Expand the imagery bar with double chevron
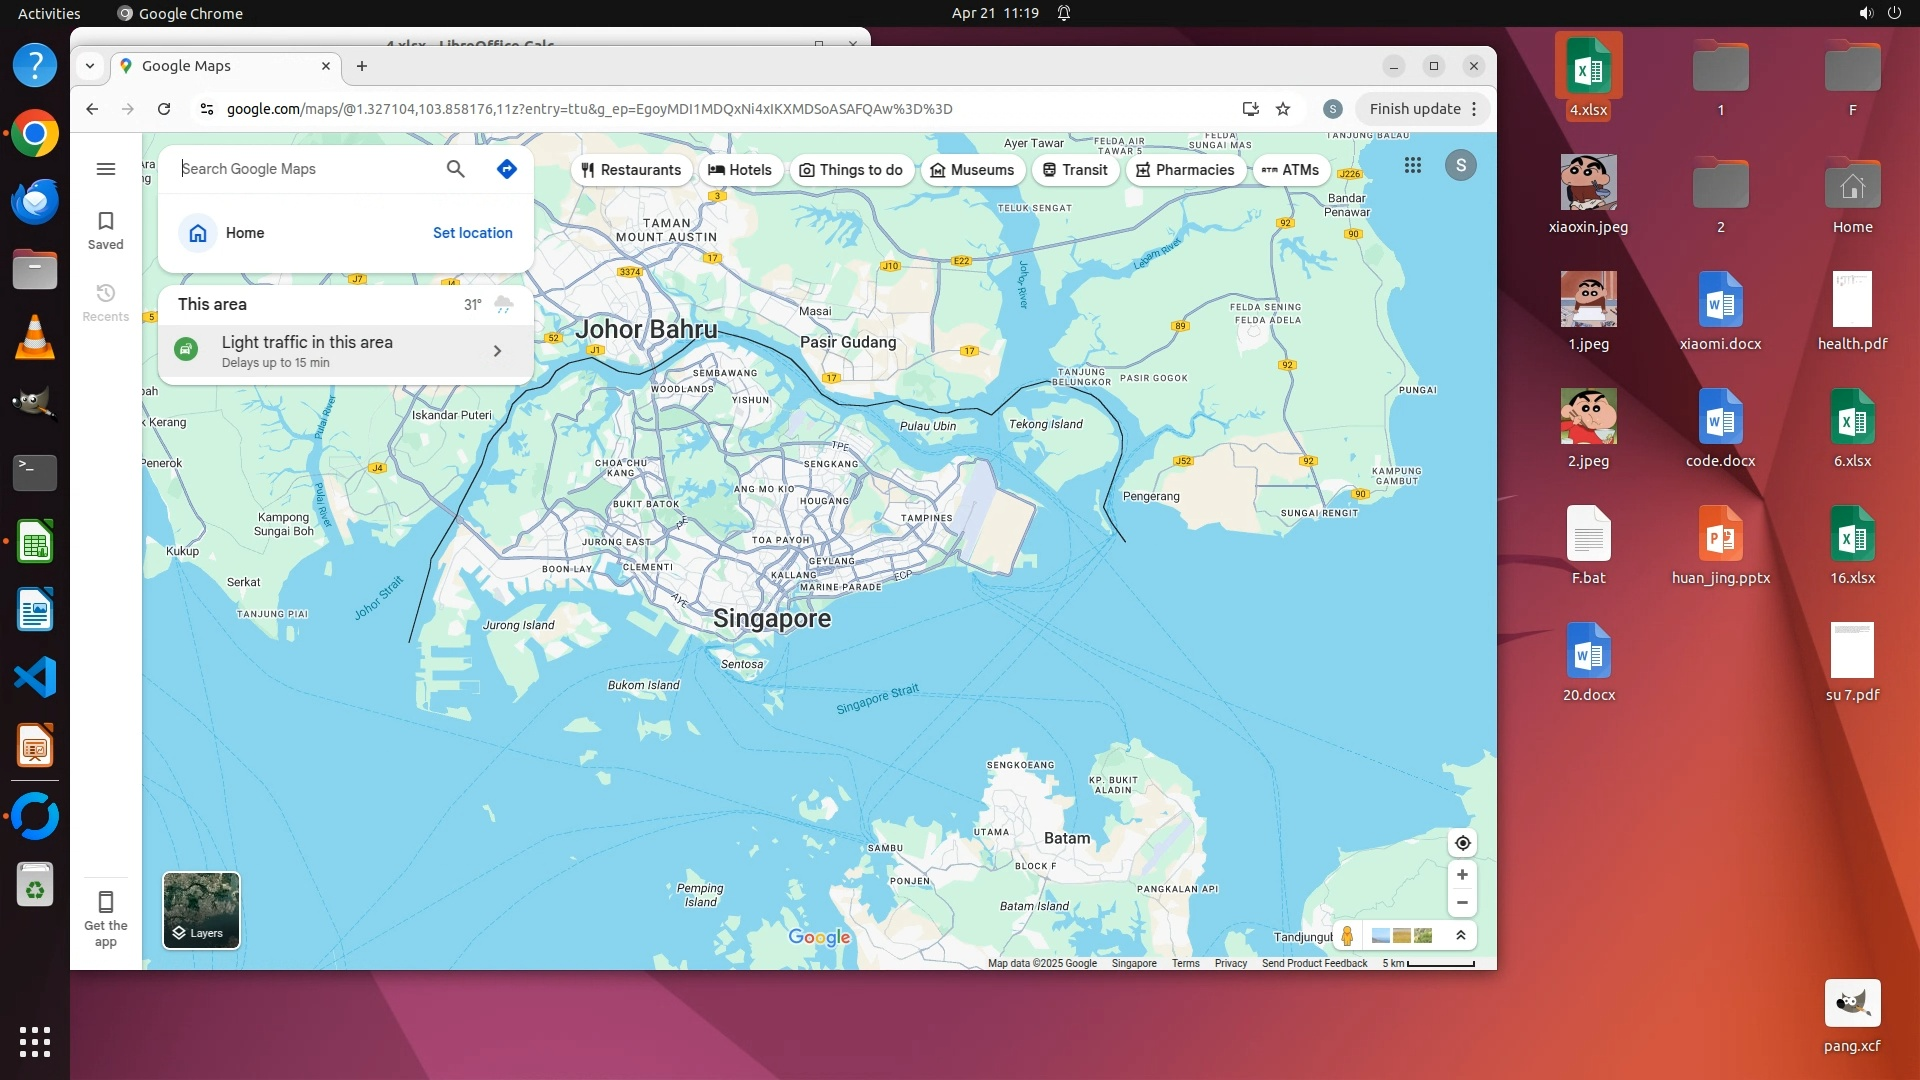The height and width of the screenshot is (1080, 1920). [x=1461, y=935]
